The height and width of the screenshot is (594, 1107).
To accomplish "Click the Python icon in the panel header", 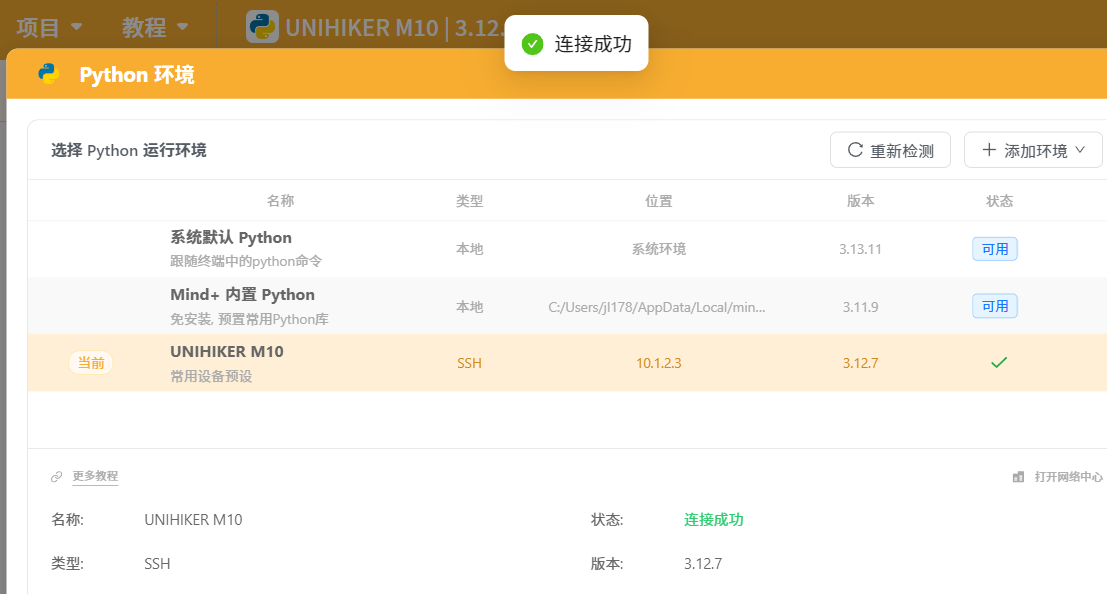I will 49,73.
